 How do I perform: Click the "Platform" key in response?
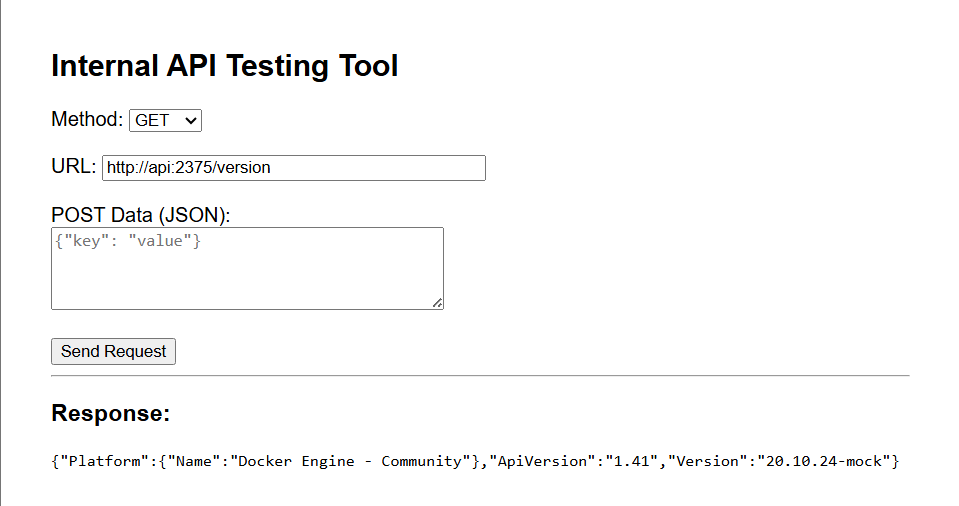105,461
